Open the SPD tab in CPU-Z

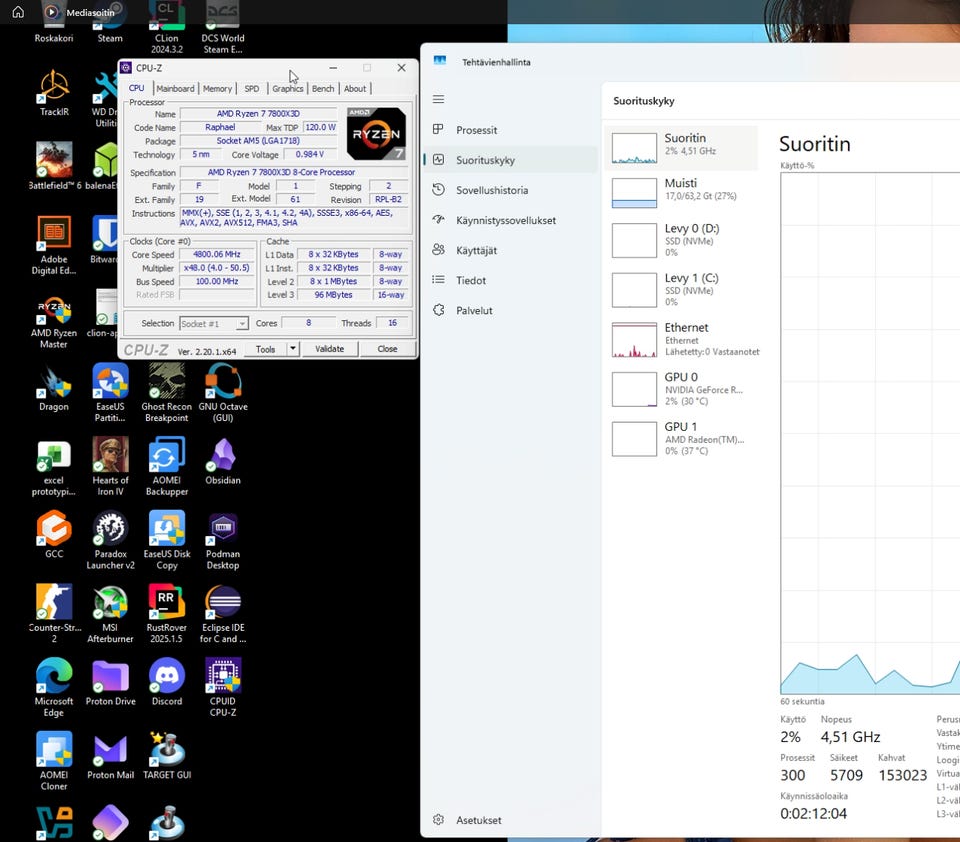click(252, 89)
